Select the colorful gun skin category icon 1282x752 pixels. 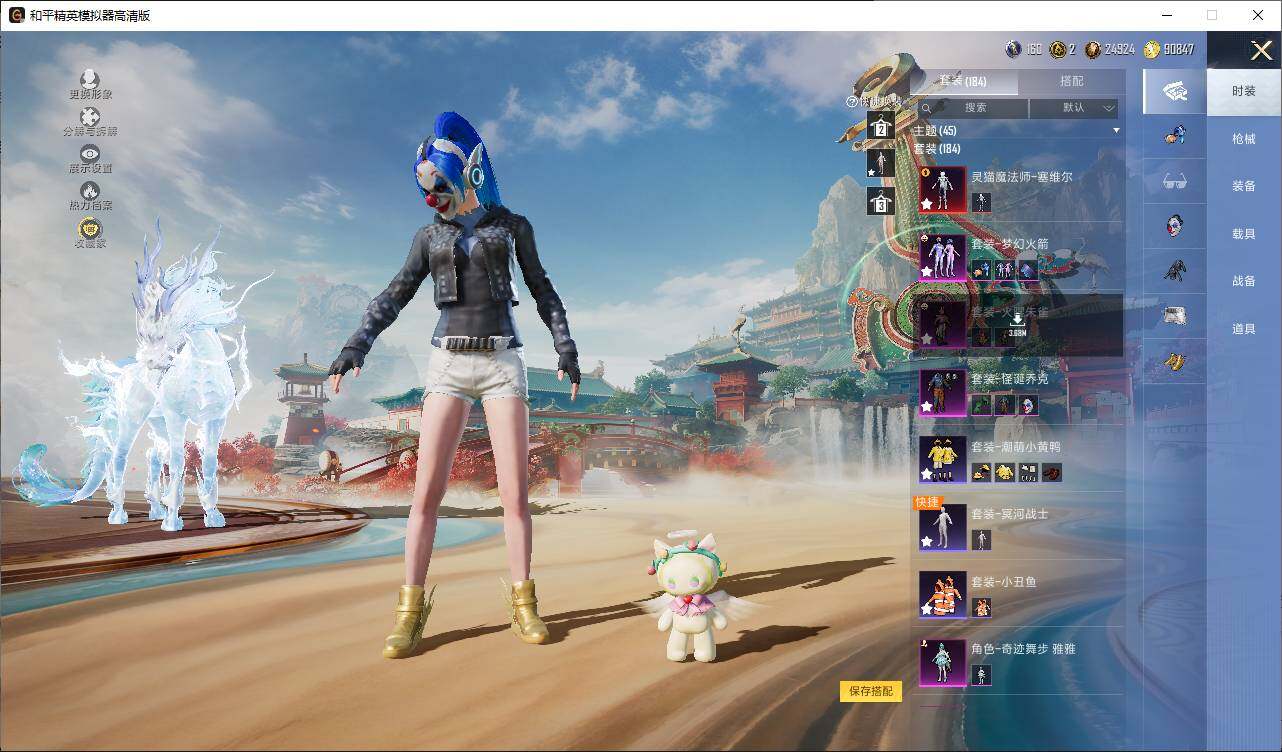pyautogui.click(x=1175, y=136)
